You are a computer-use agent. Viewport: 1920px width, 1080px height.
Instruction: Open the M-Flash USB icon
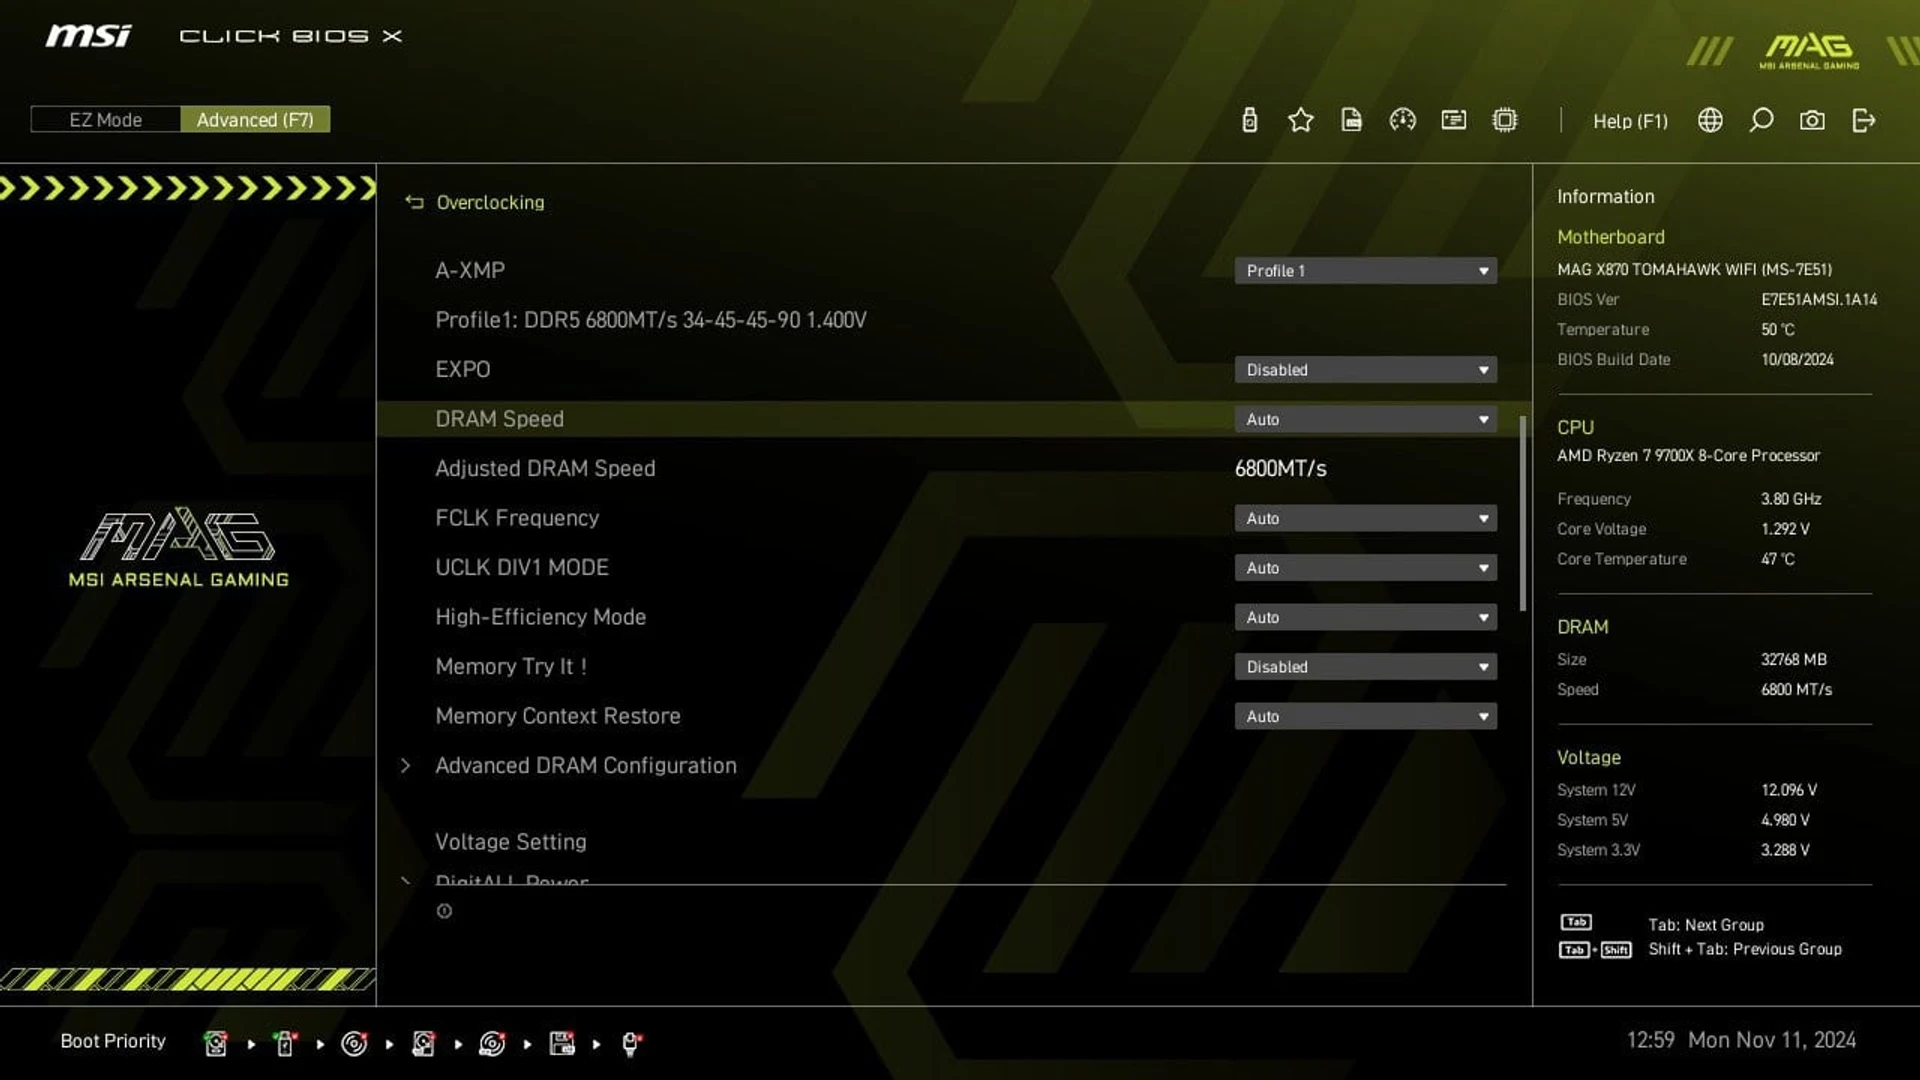[1249, 121]
